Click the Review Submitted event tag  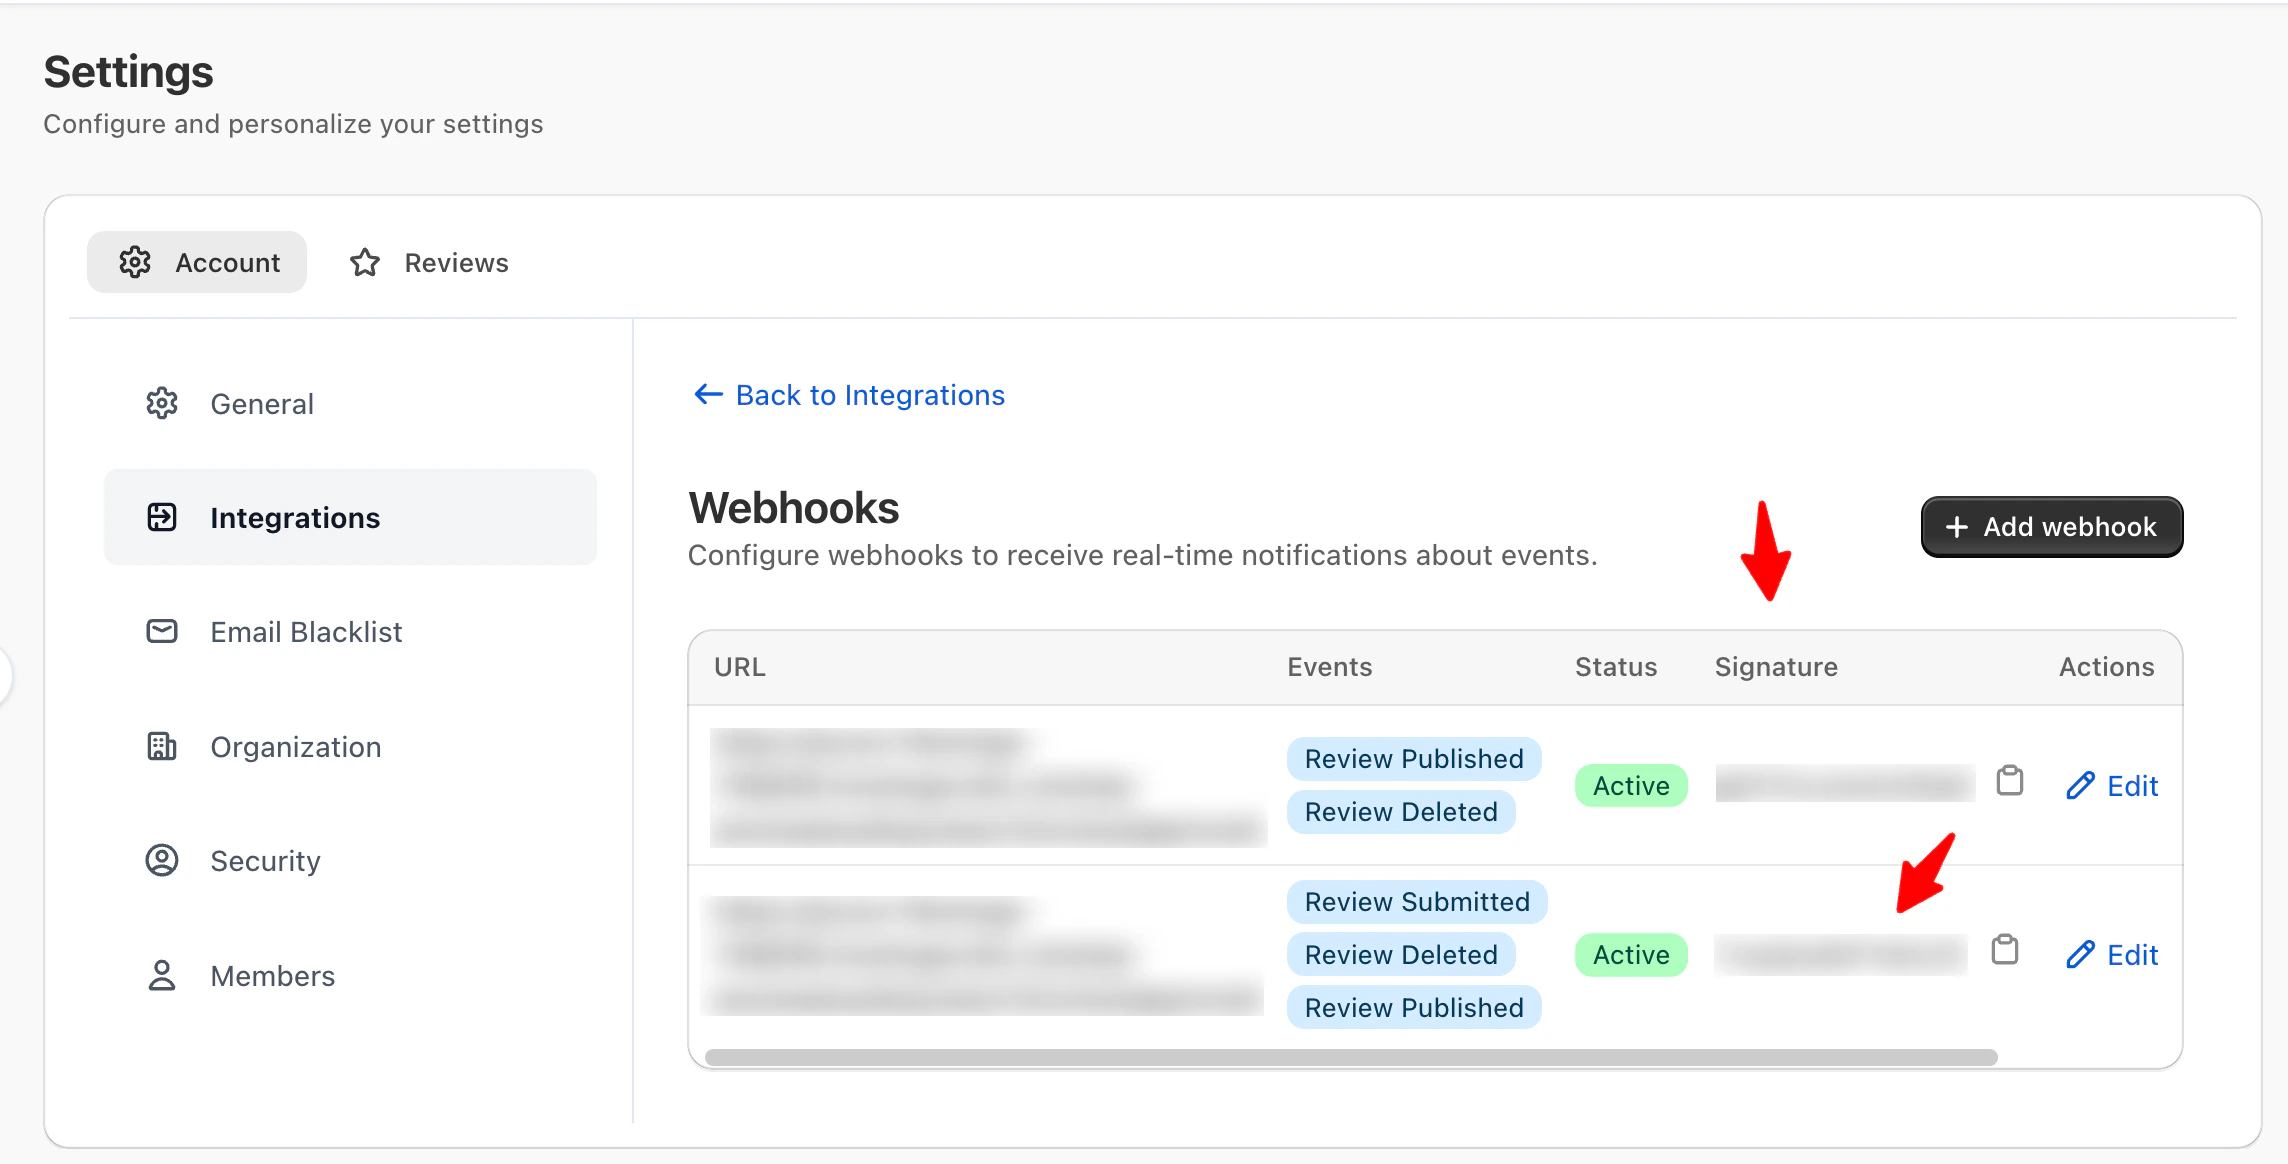click(x=1416, y=902)
